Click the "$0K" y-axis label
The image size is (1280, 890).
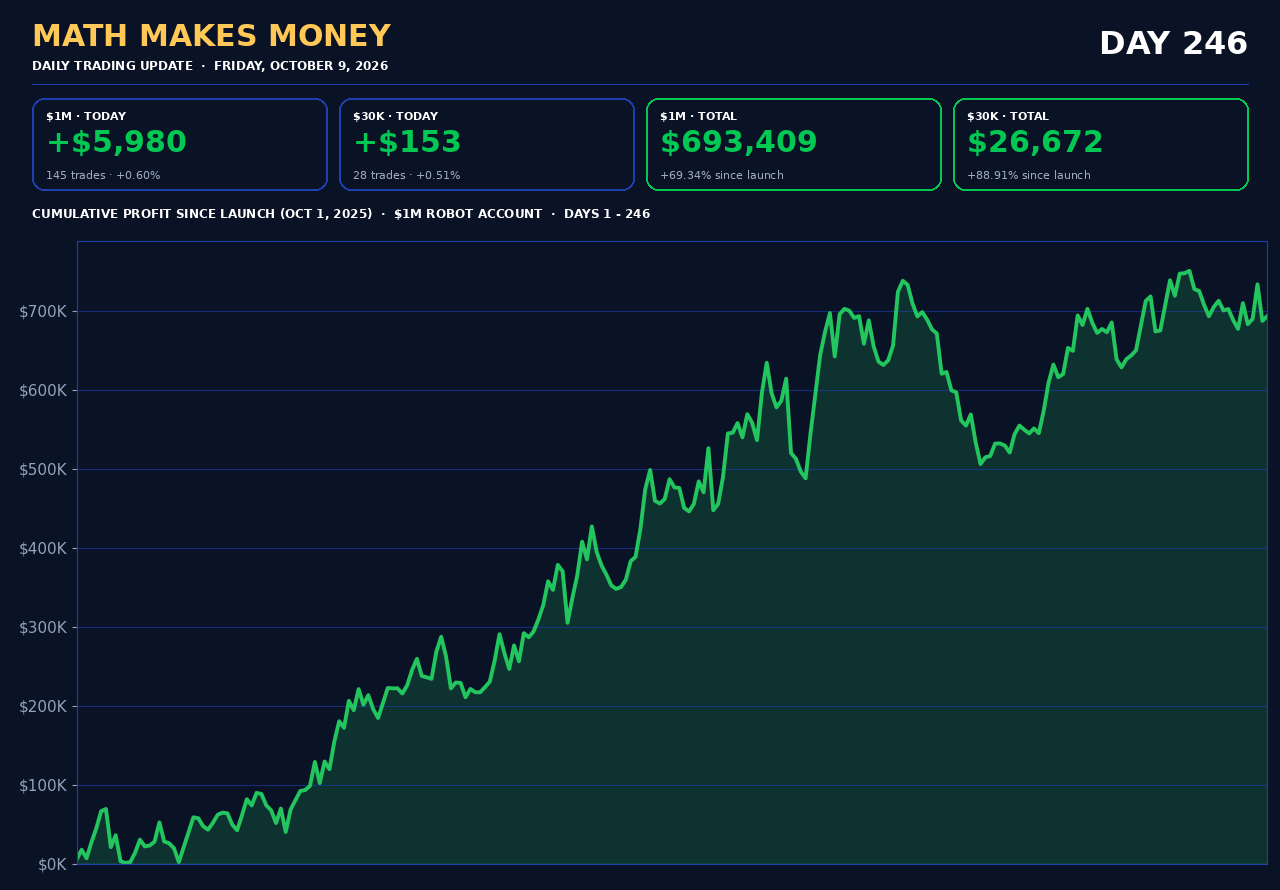[52, 865]
